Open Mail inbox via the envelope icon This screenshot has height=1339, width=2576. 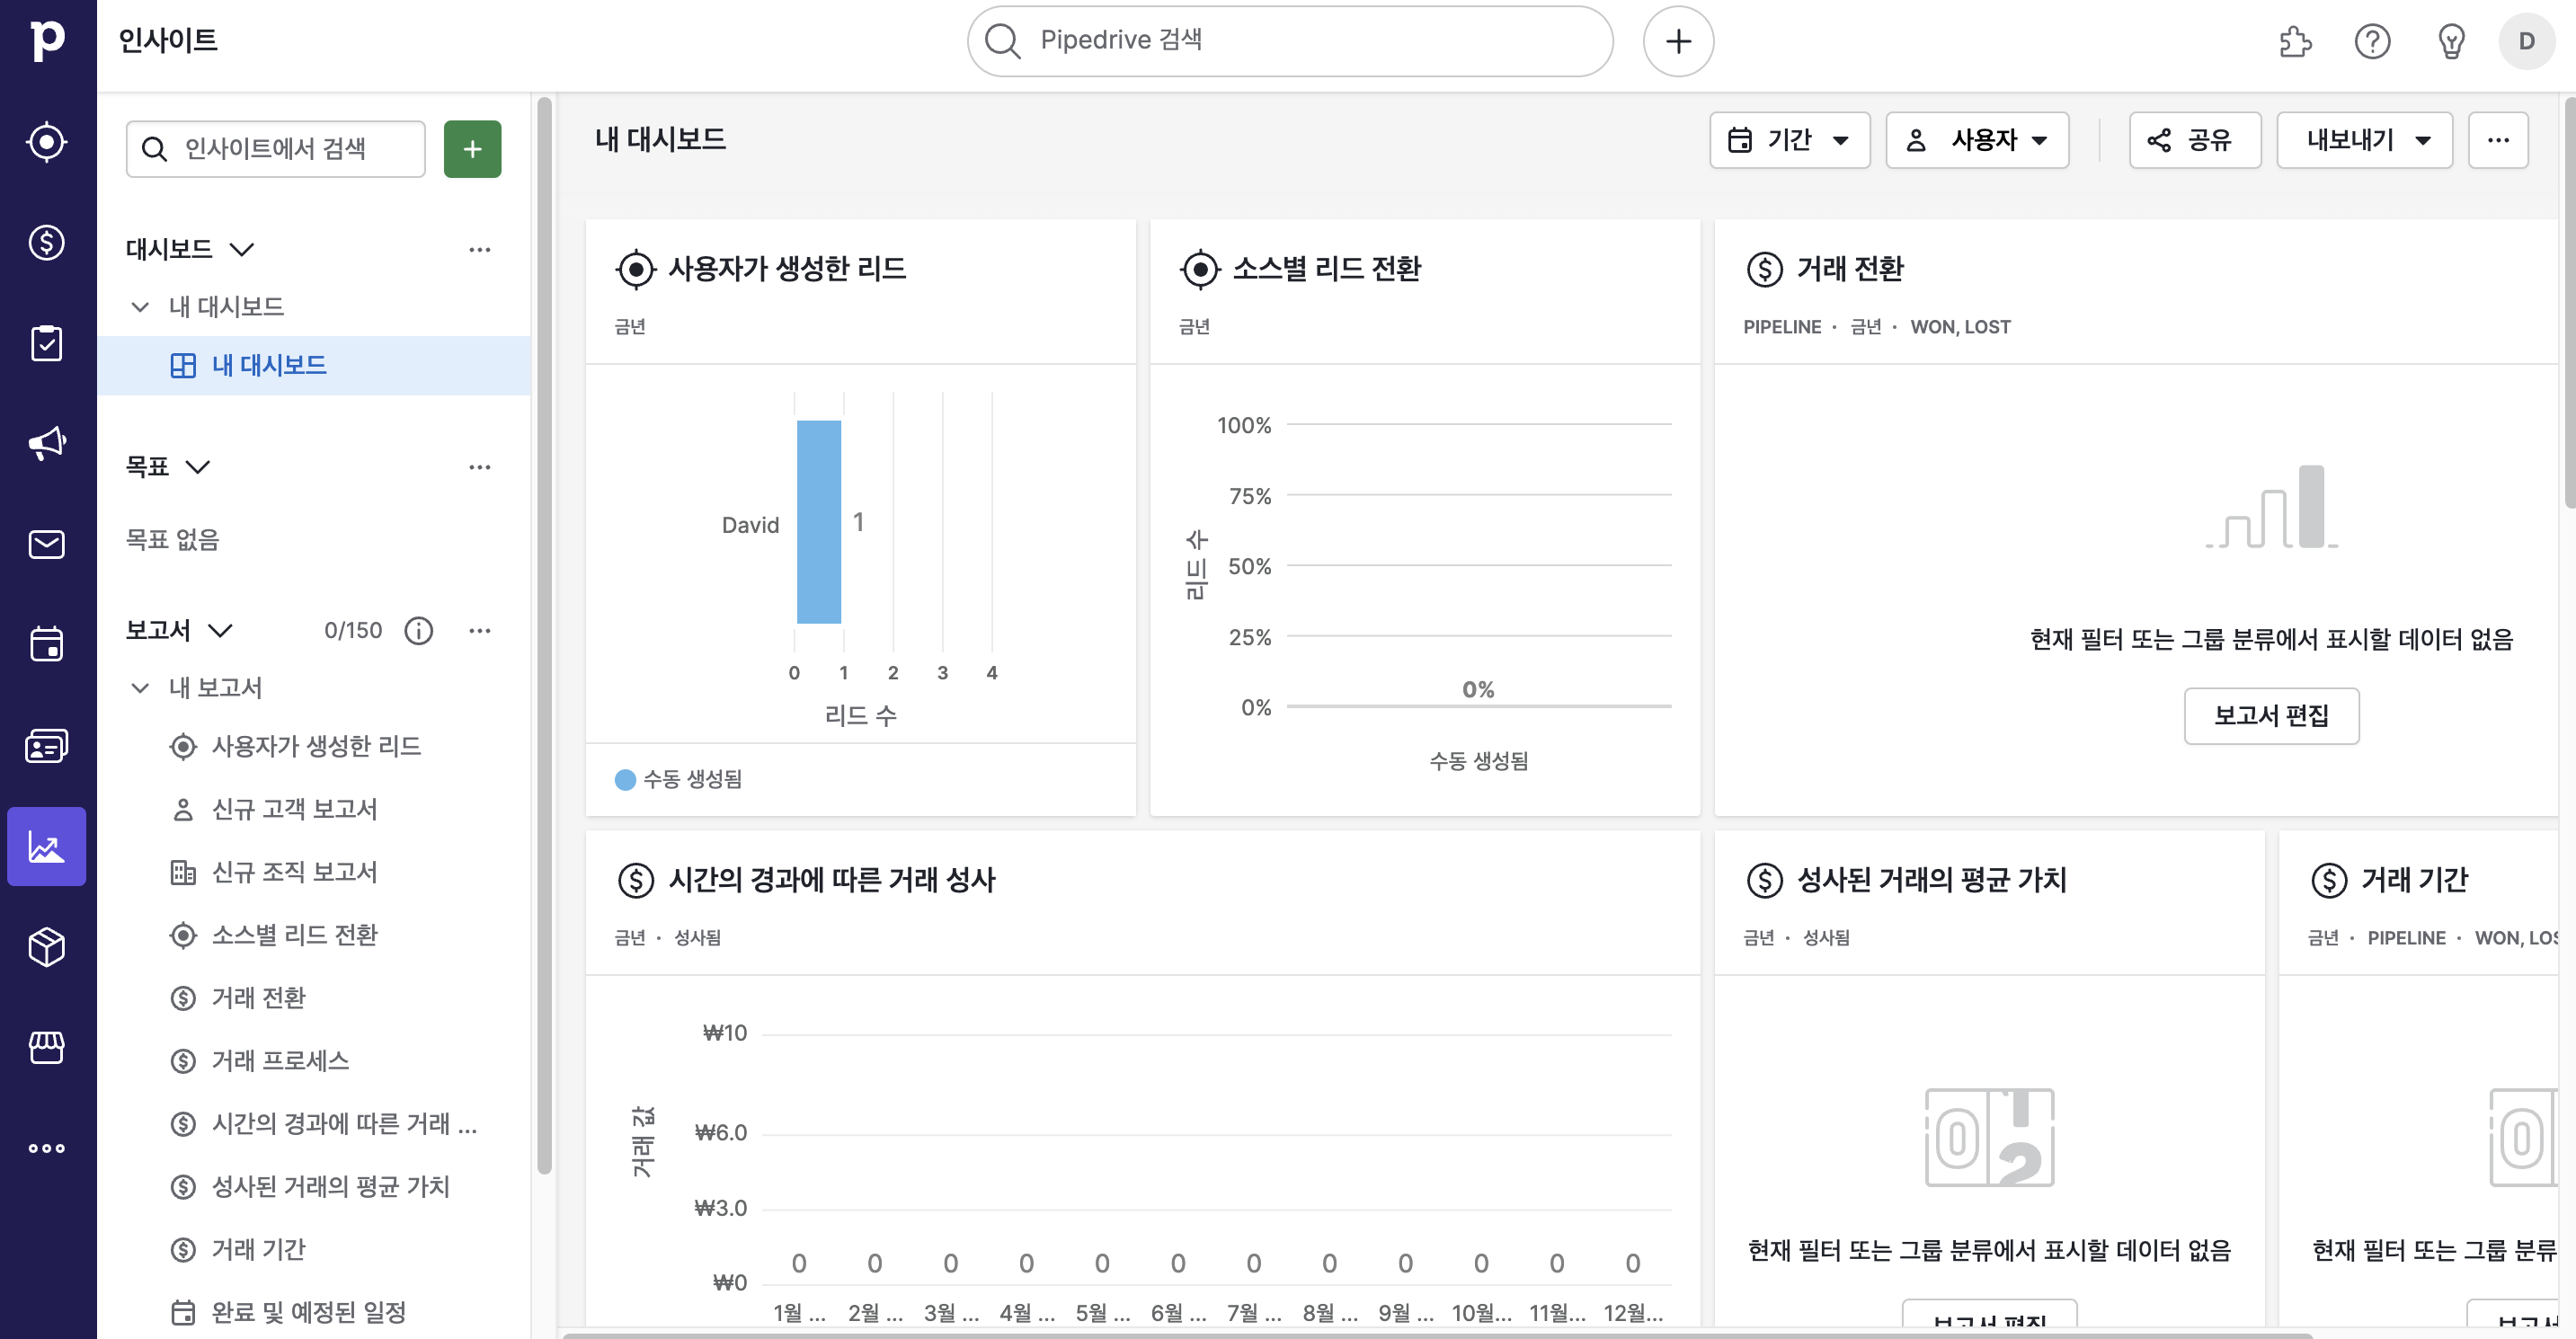[47, 544]
